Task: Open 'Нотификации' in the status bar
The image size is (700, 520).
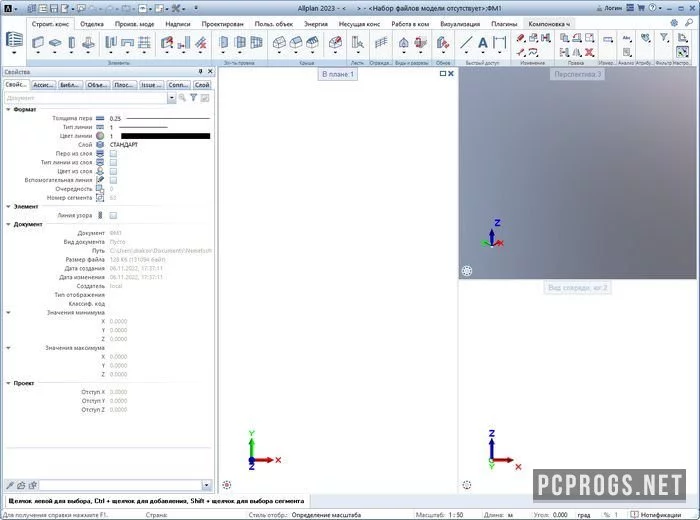Action: click(657, 515)
